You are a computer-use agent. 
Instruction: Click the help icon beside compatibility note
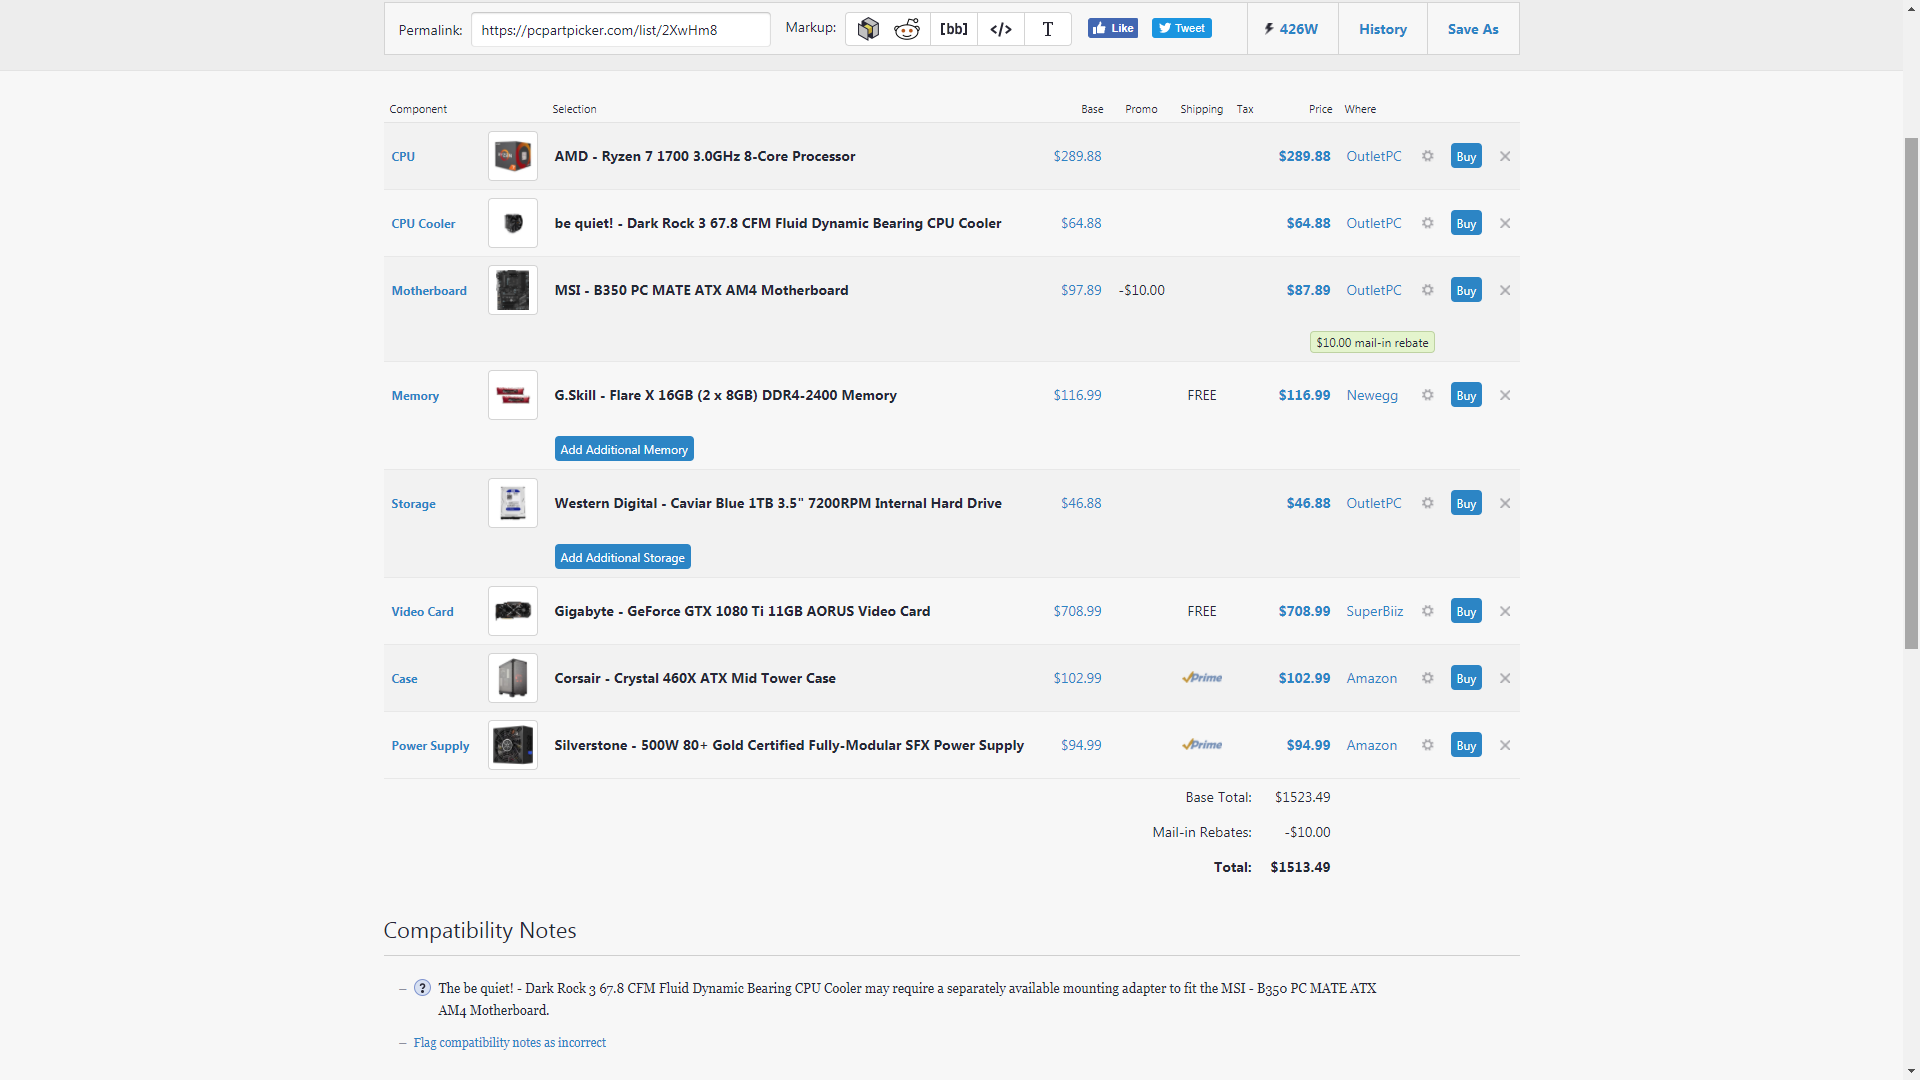[422, 988]
